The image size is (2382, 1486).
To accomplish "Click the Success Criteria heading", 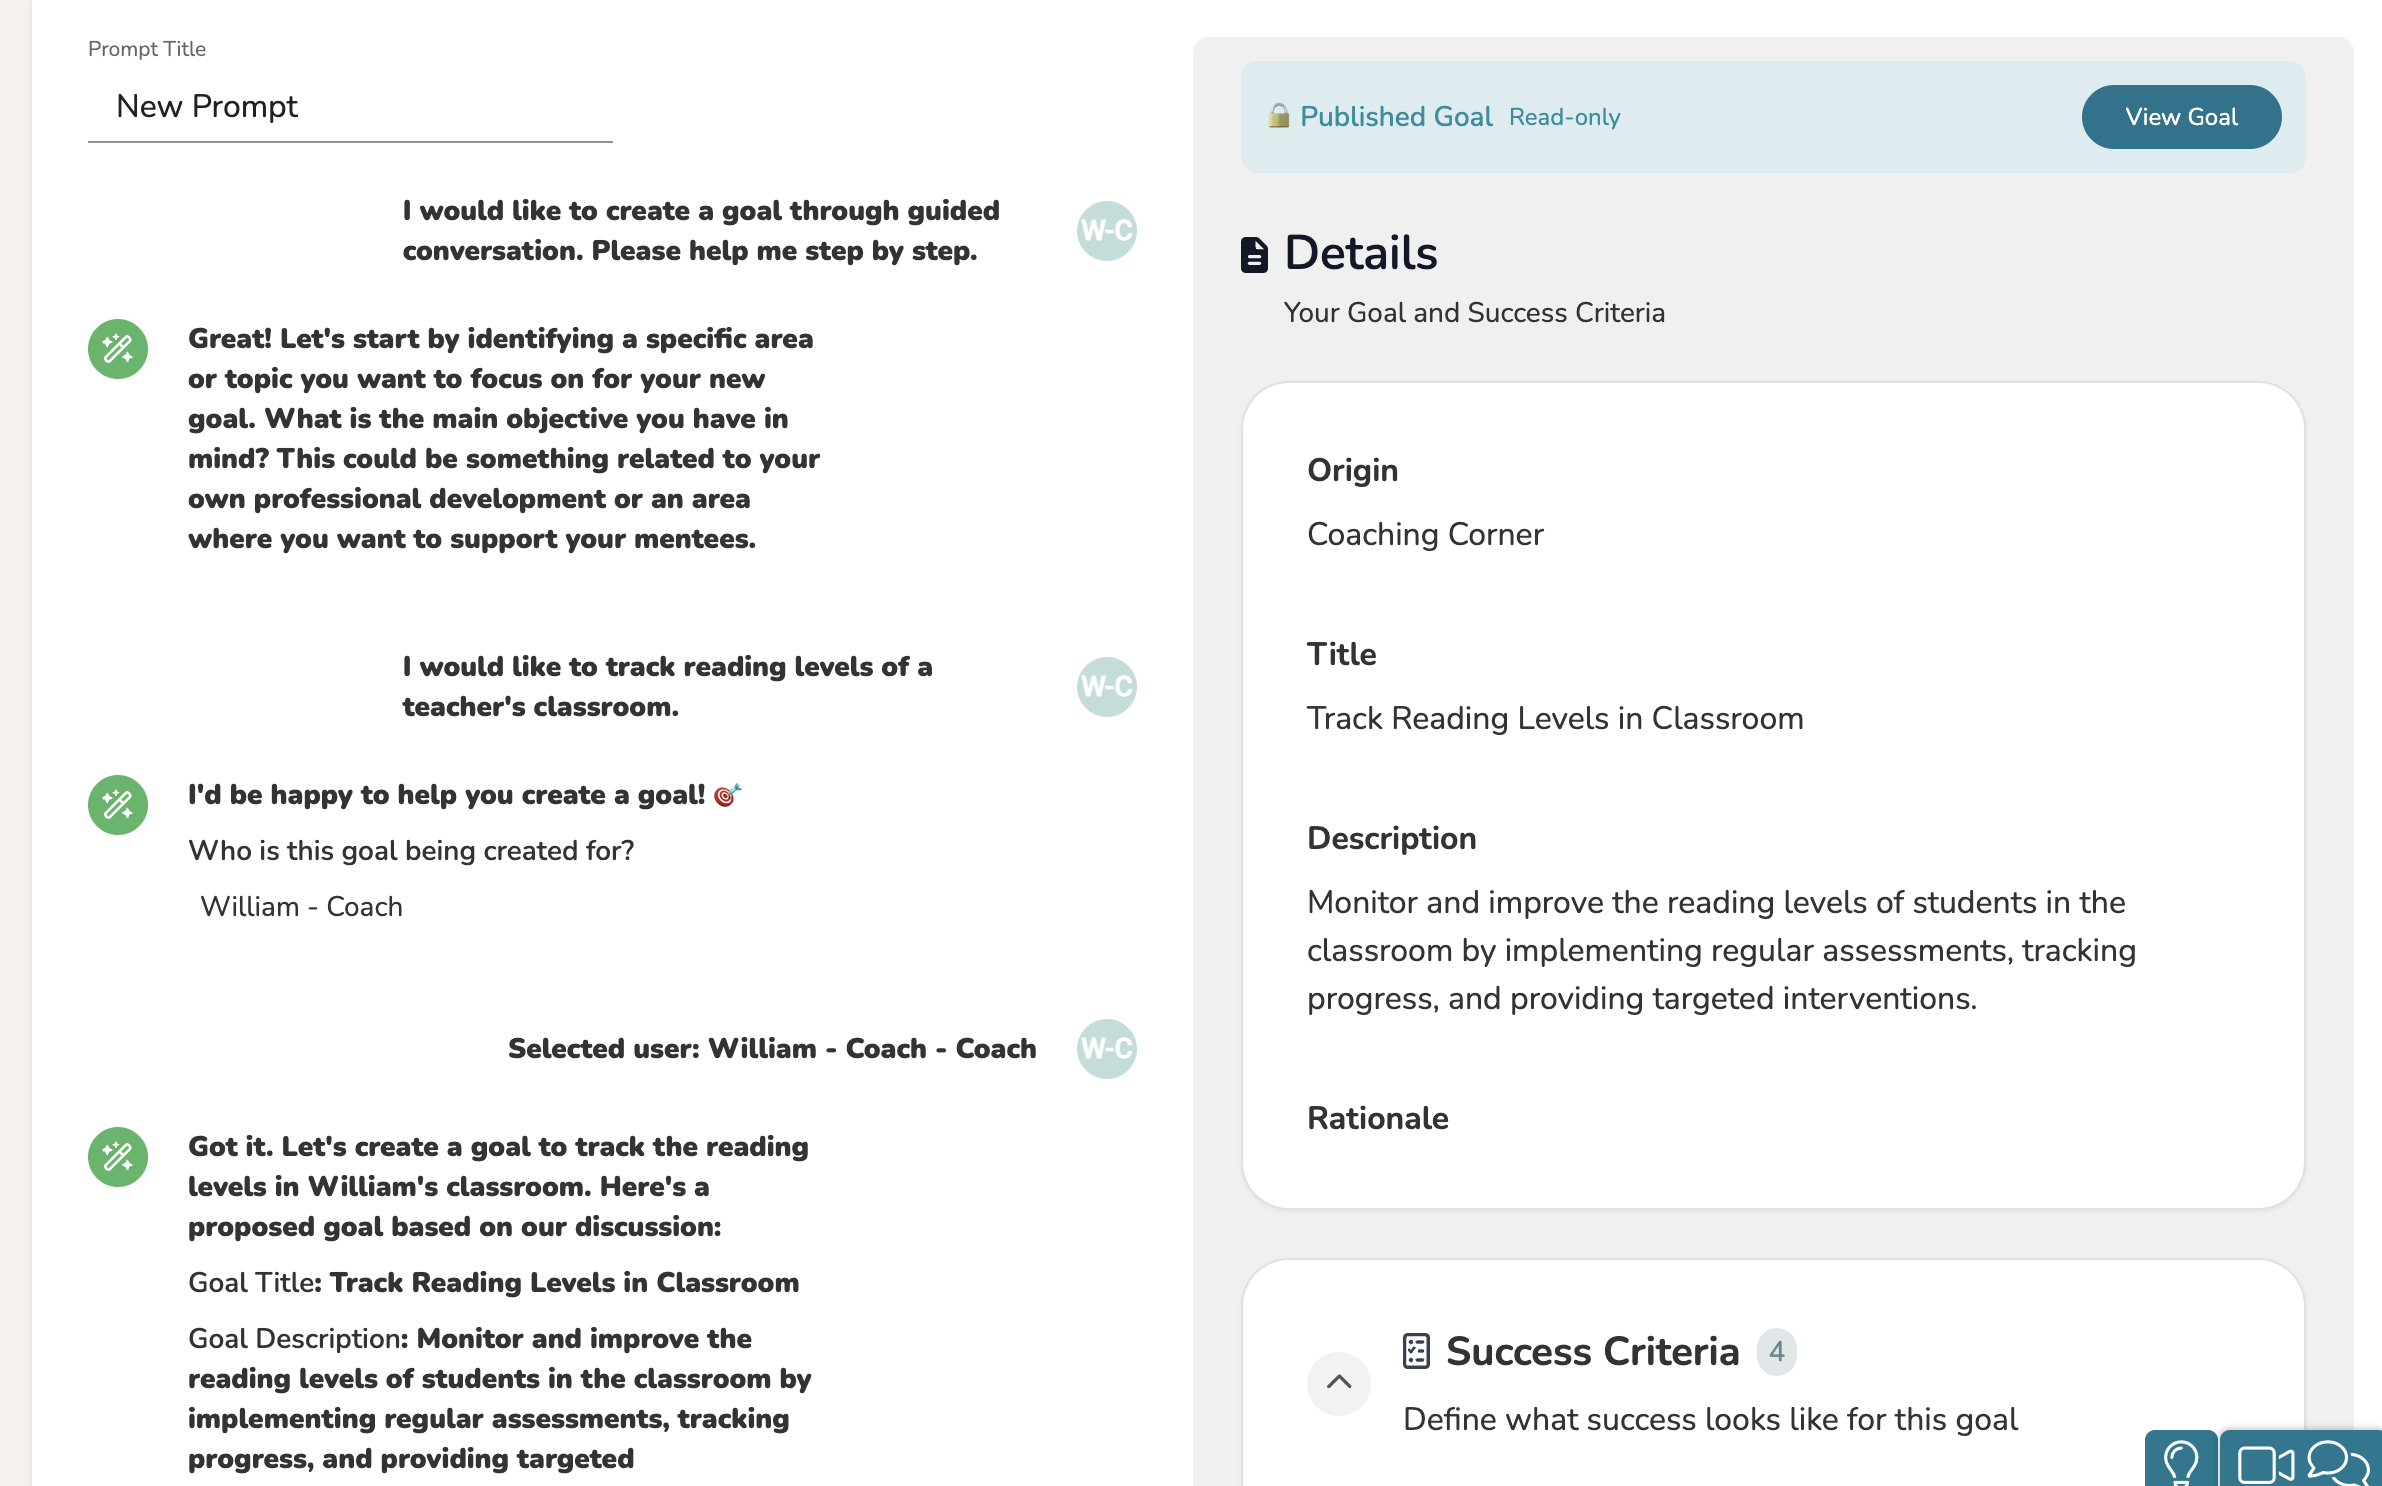I will (1592, 1352).
